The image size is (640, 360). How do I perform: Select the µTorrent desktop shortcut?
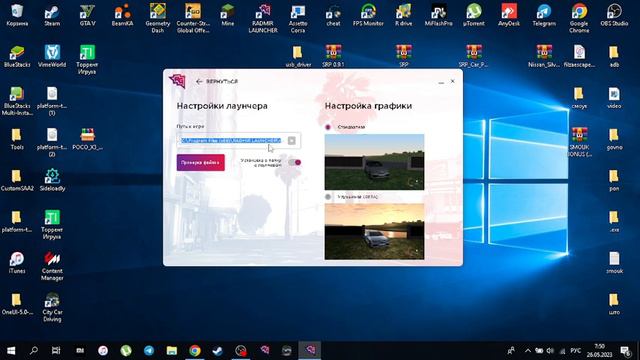click(x=473, y=15)
